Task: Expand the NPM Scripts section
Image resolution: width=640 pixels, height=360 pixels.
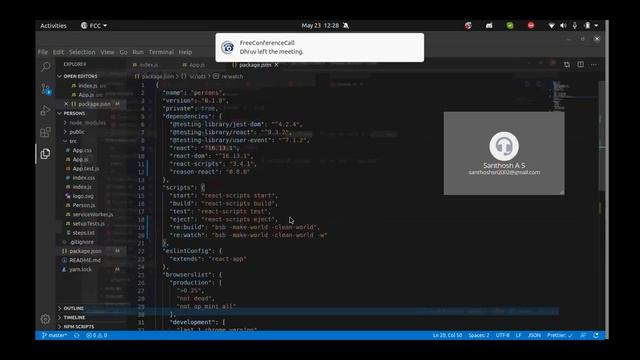Action: pyautogui.click(x=79, y=327)
